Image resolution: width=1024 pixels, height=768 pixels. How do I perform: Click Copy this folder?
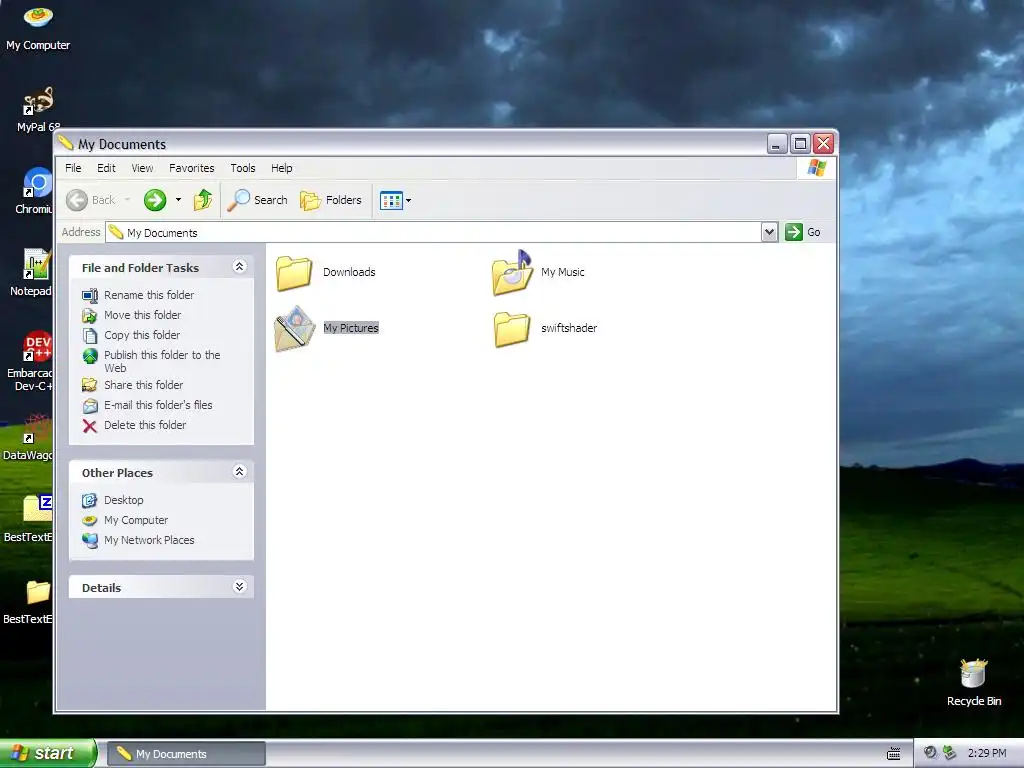(x=142, y=335)
